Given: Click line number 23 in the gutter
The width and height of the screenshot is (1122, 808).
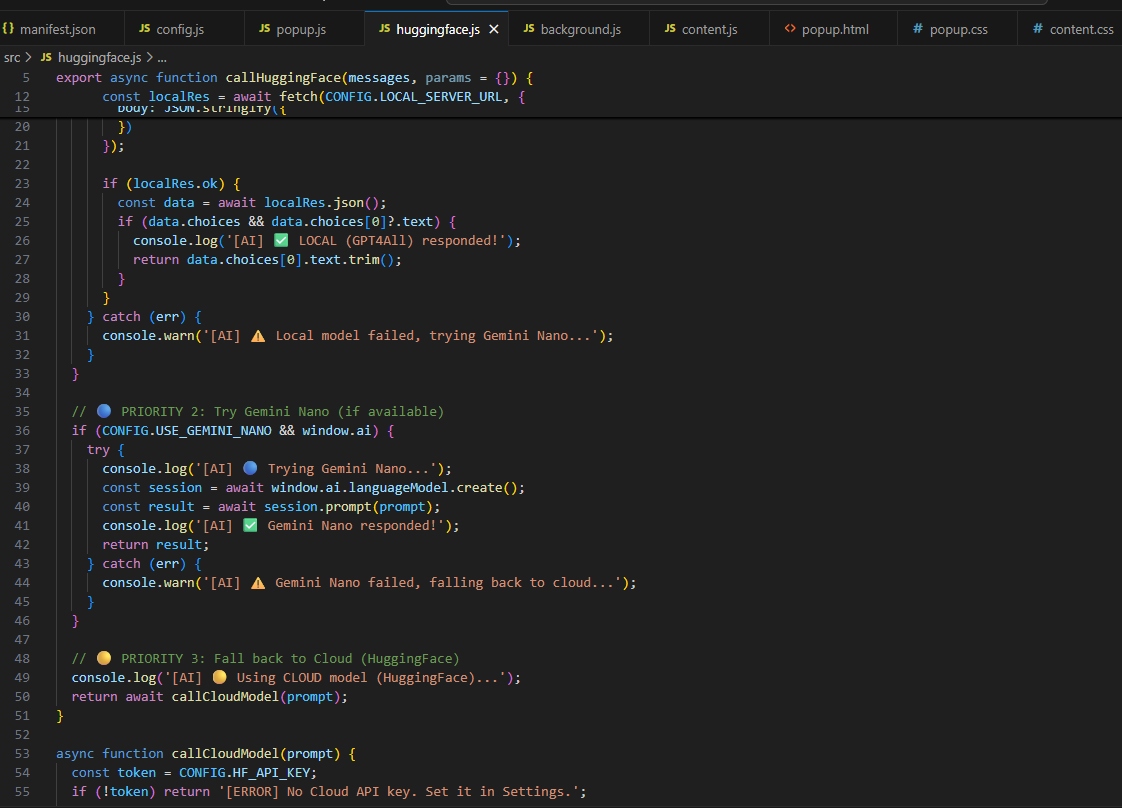Looking at the screenshot, I should 22,184.
